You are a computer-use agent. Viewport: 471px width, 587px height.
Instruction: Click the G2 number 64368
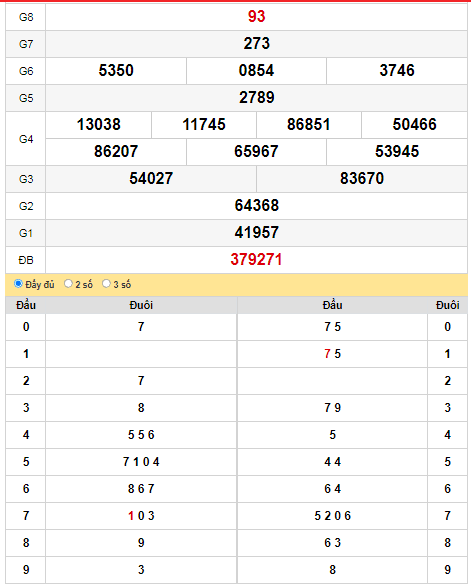256,206
